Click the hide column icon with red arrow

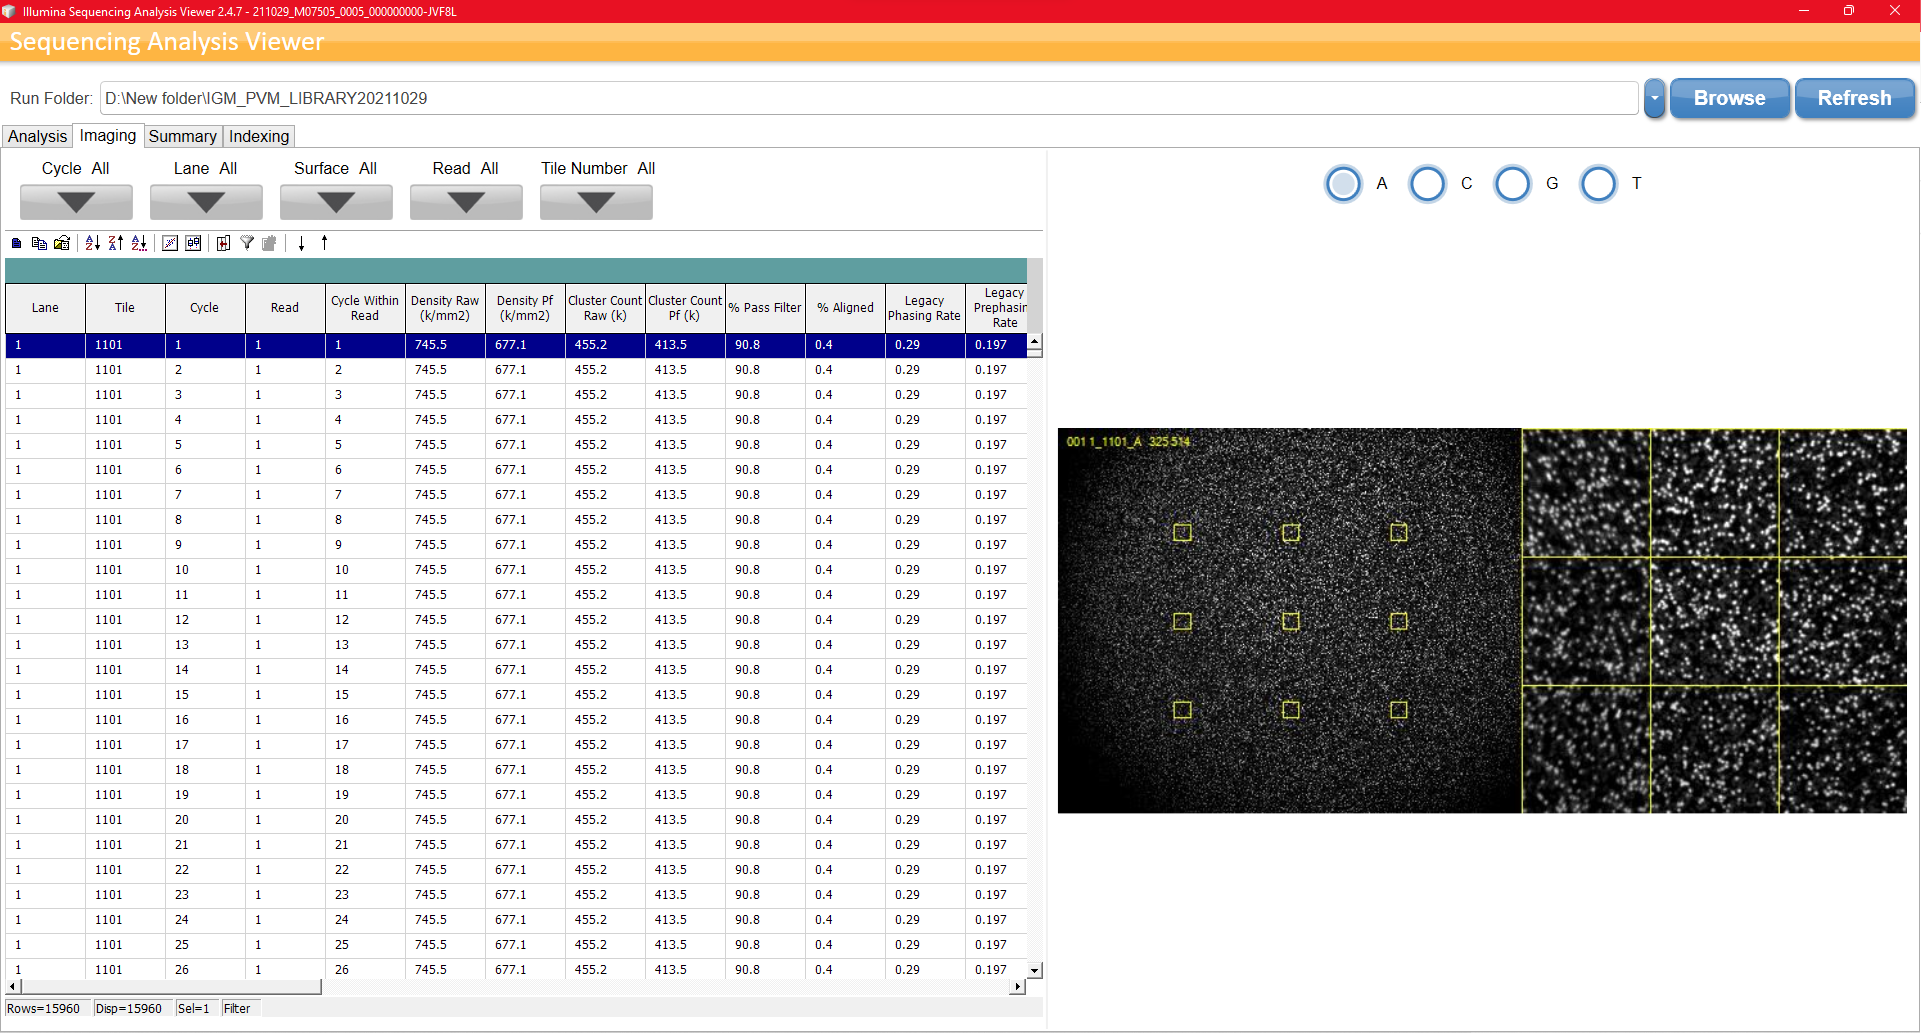click(223, 243)
